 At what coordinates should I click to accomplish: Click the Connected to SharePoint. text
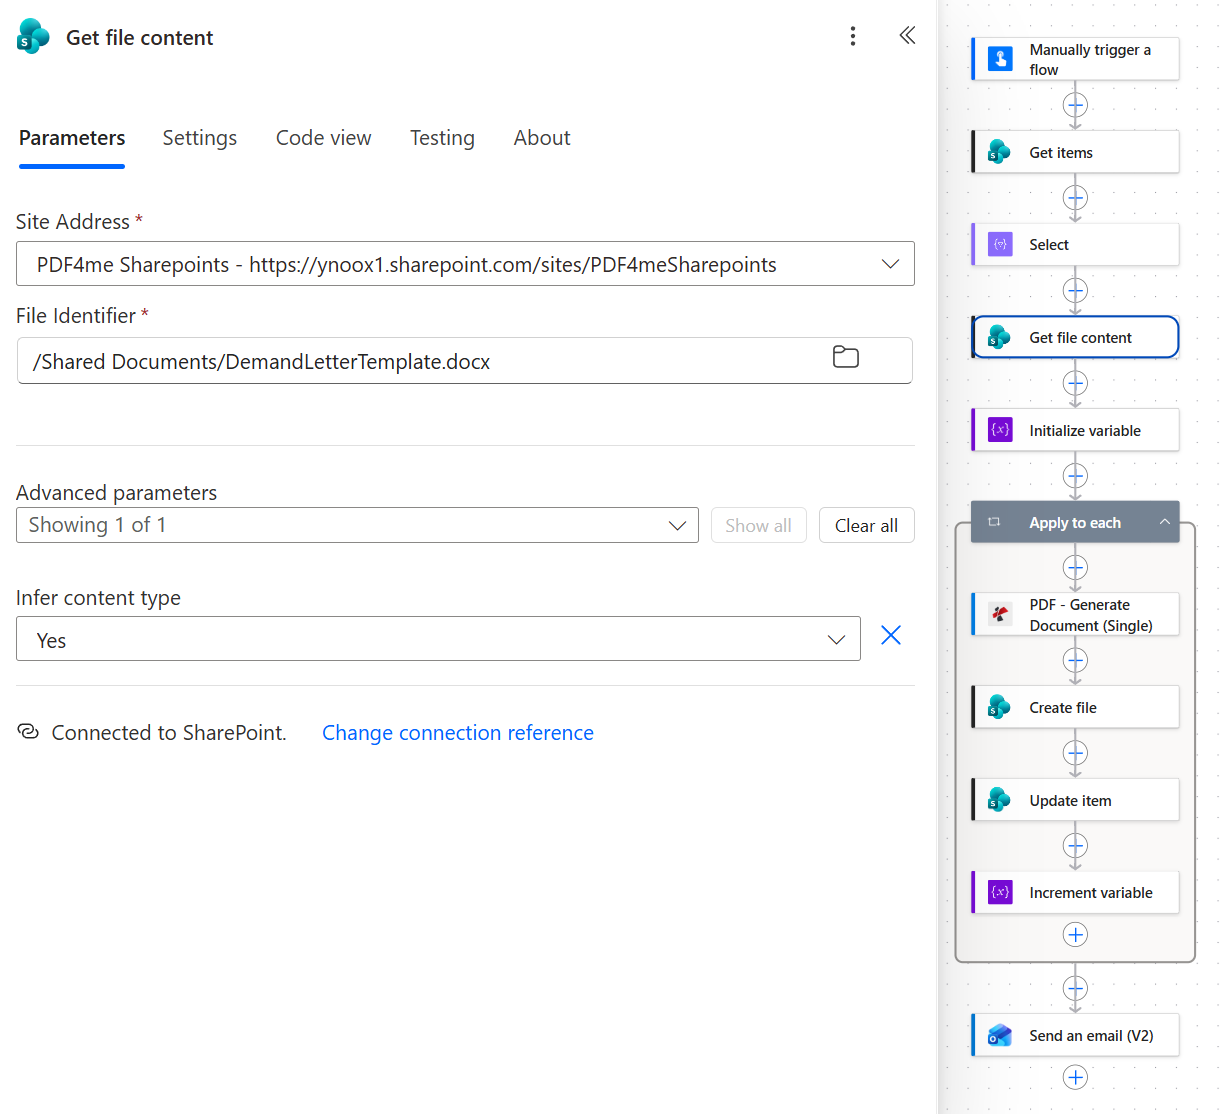click(169, 733)
